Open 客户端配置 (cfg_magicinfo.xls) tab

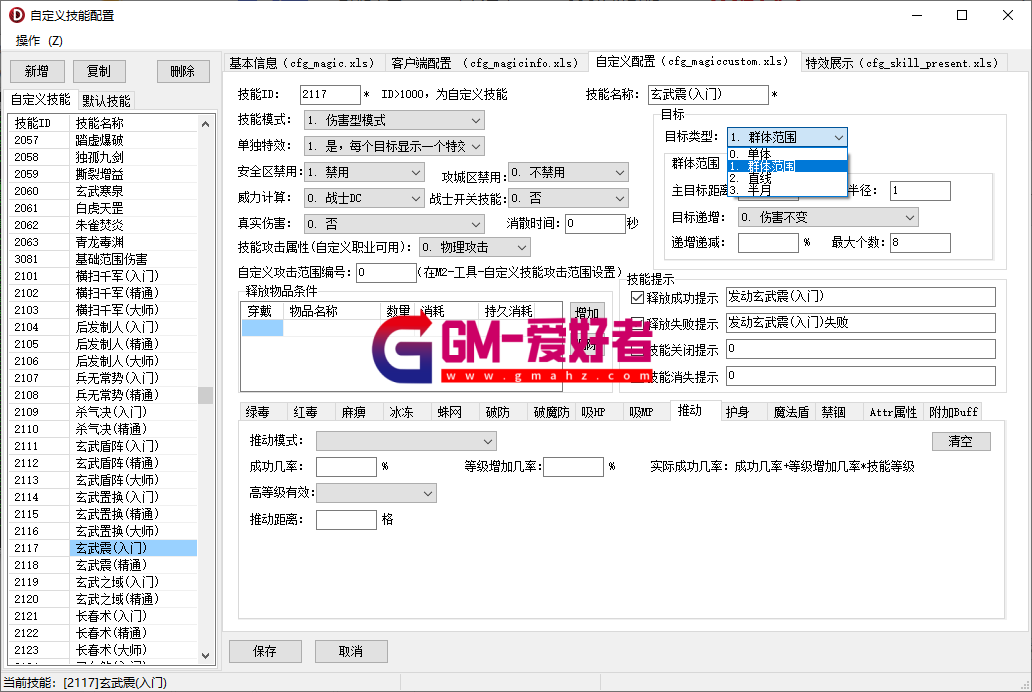(484, 63)
